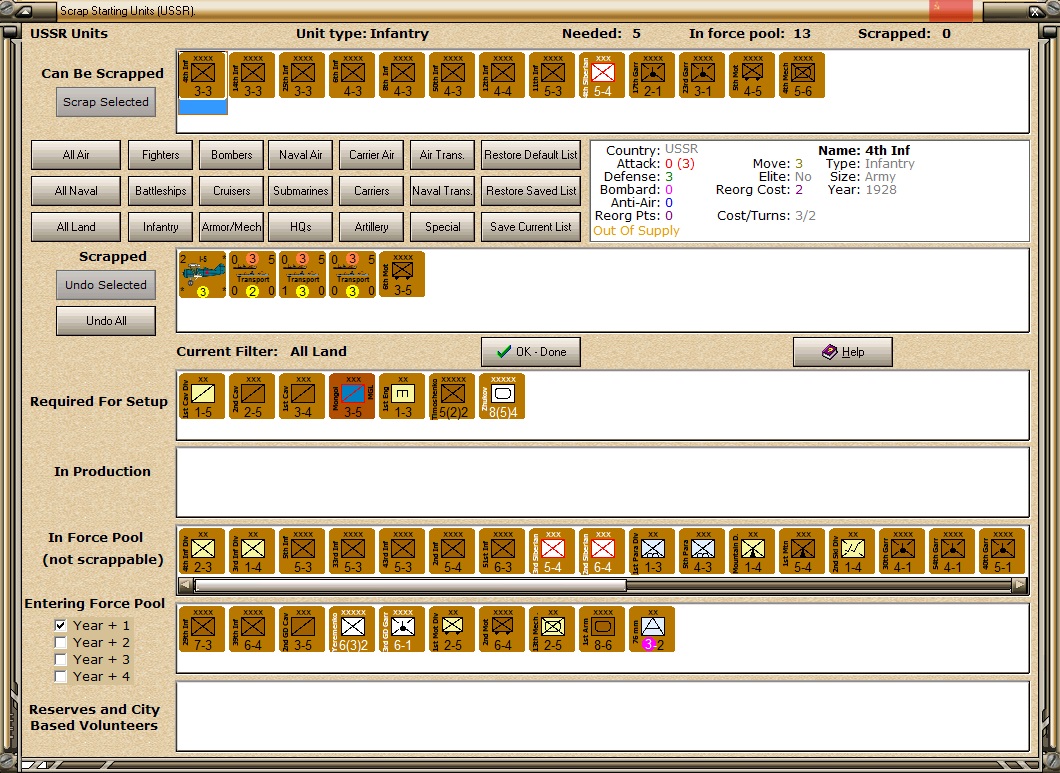This screenshot has width=1060, height=773.
Task: Filter the list by All Air
Action: point(76,155)
